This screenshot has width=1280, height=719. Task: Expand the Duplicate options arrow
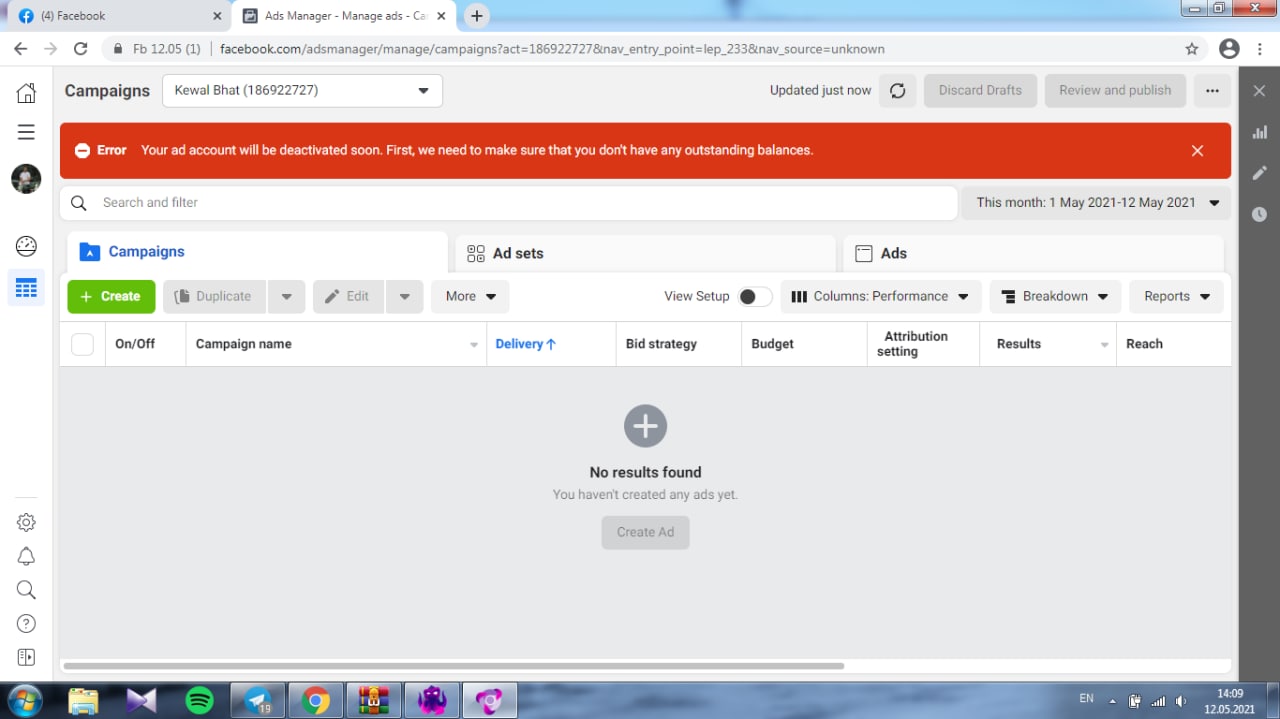click(286, 297)
